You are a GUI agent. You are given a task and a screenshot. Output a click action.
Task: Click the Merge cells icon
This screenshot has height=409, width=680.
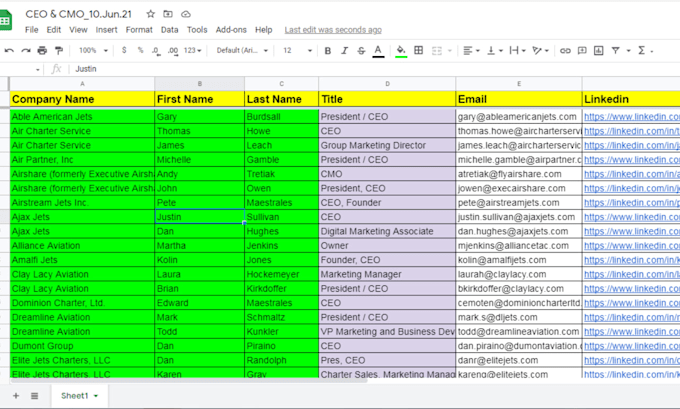[437, 51]
